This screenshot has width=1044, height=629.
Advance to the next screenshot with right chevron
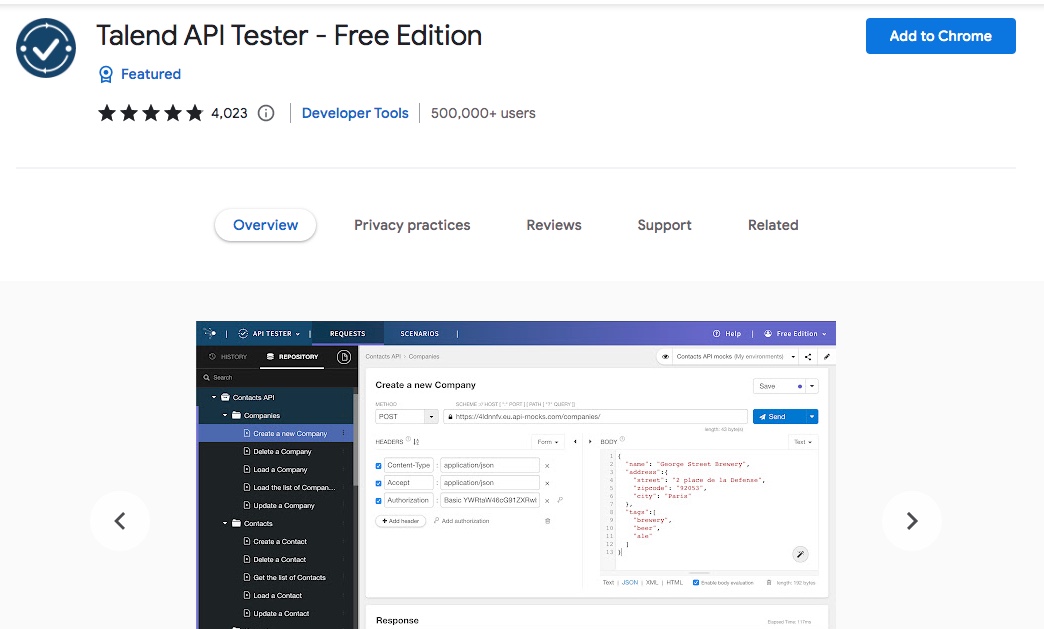(x=912, y=521)
